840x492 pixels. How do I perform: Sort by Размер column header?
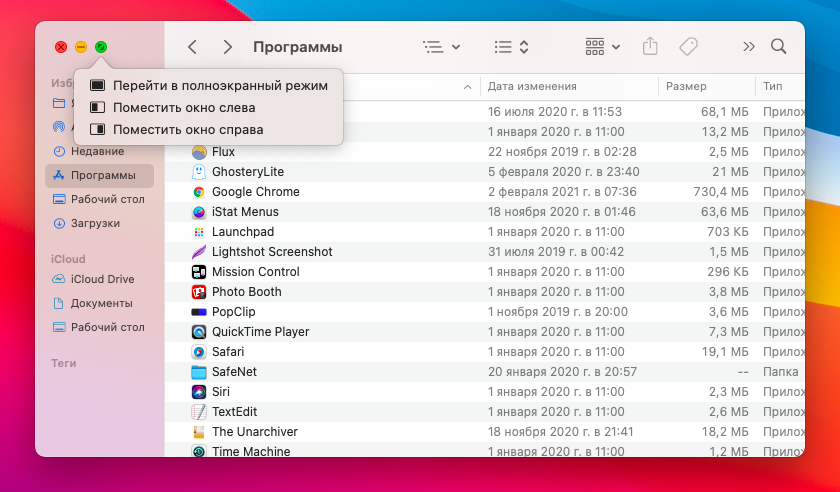tap(707, 86)
